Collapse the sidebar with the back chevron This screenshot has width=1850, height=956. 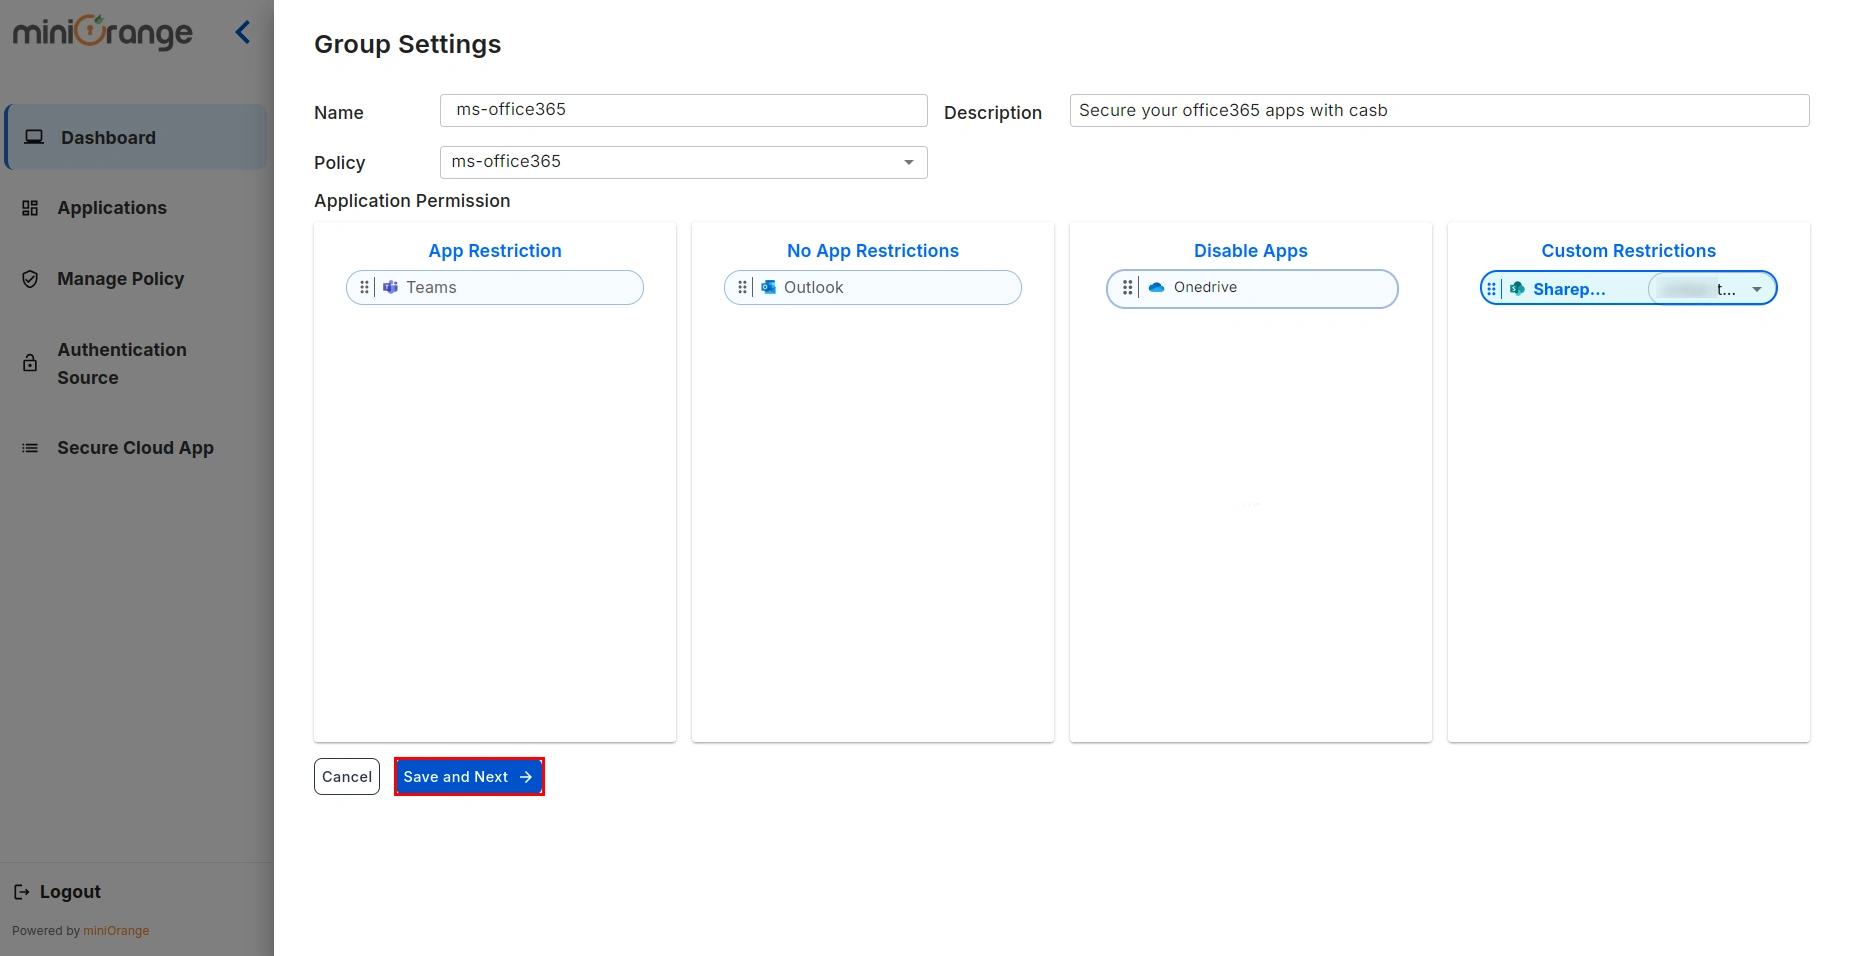click(243, 32)
